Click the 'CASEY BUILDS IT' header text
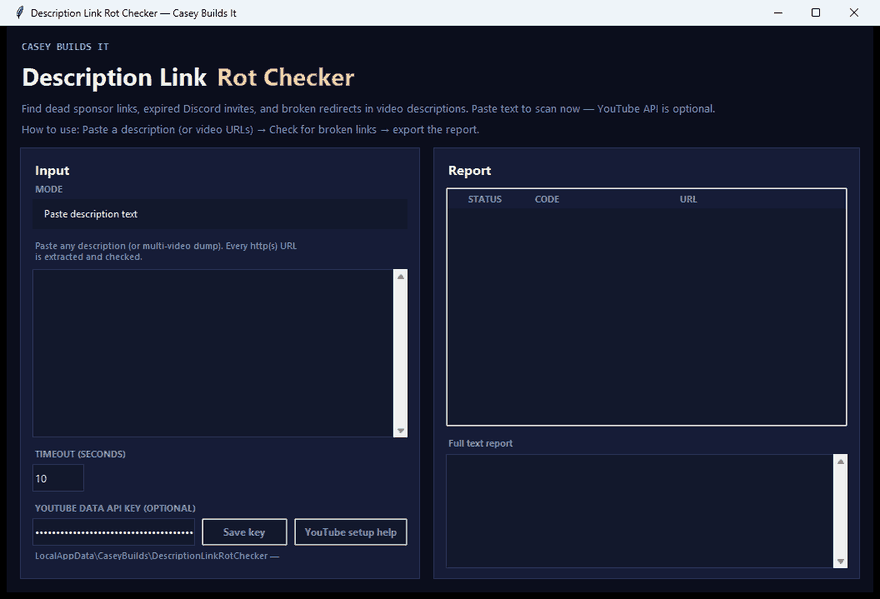The image size is (880, 599). tap(65, 47)
